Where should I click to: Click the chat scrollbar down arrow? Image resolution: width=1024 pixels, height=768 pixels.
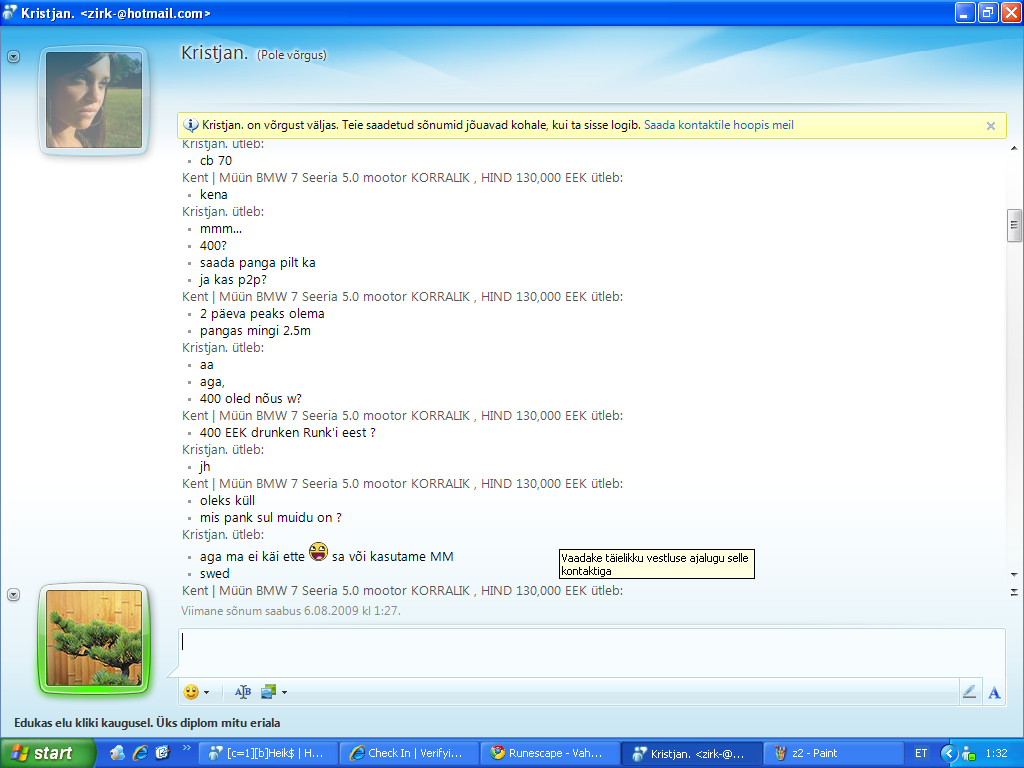pos(1014,592)
